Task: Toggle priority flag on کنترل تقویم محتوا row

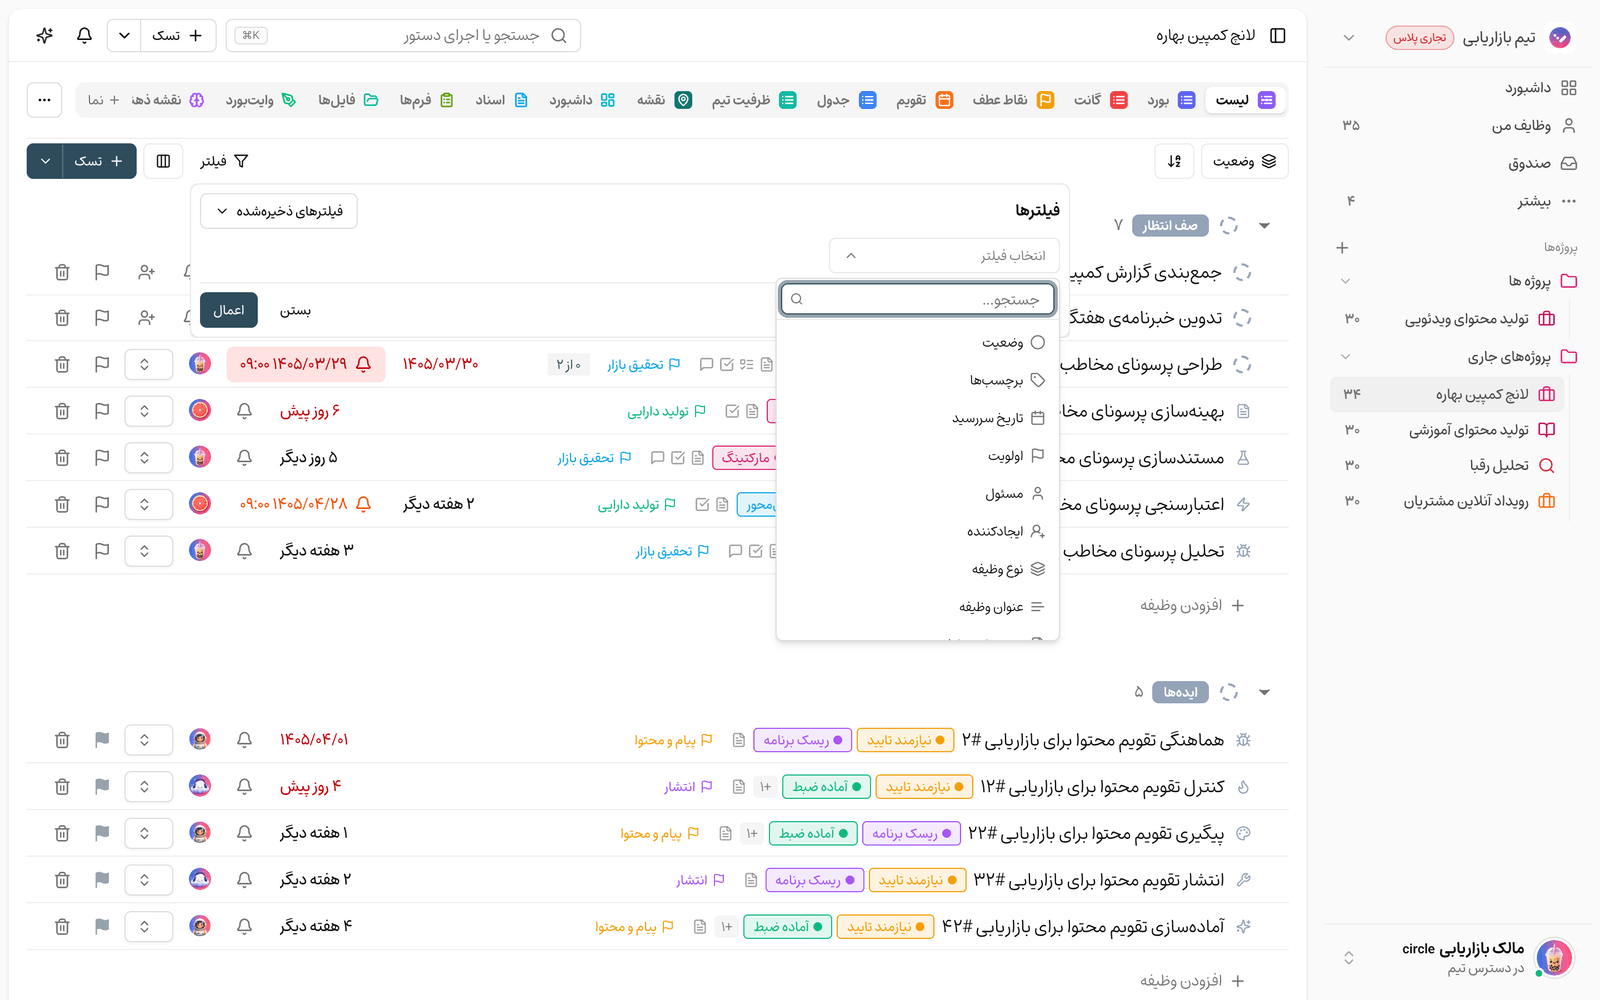Action: pos(102,787)
